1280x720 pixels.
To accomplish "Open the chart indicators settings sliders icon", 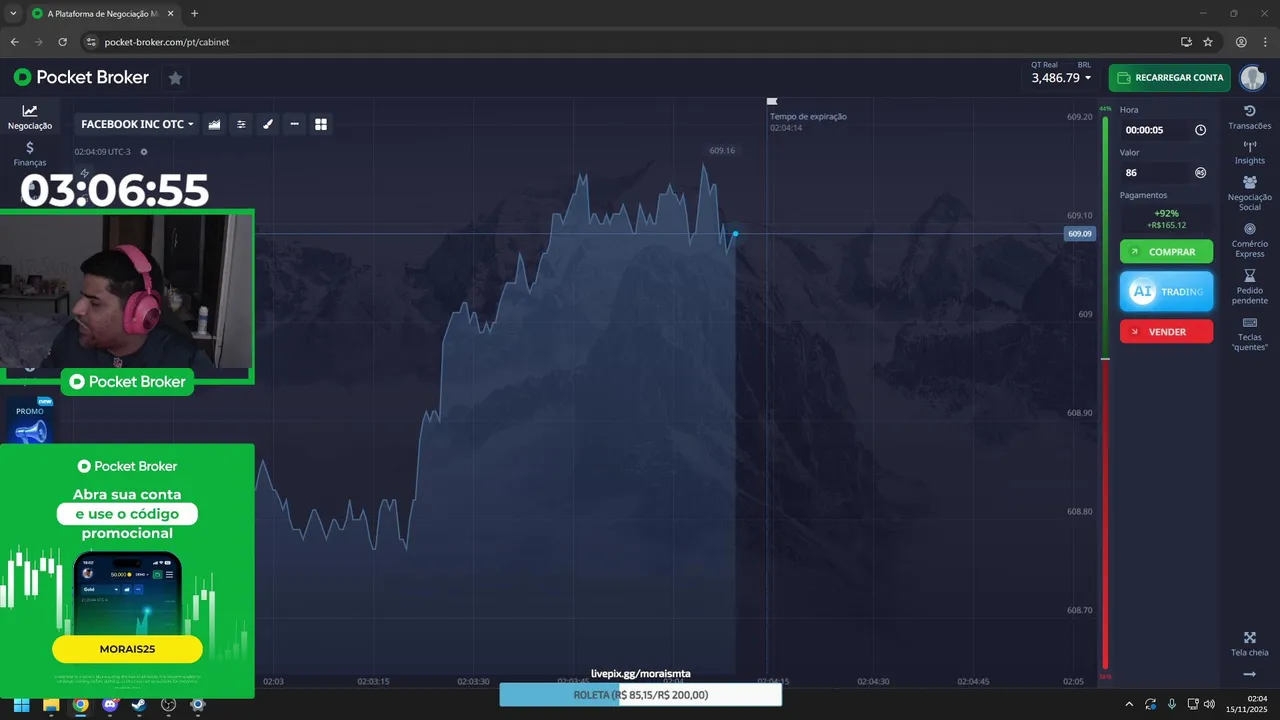I will [x=241, y=124].
